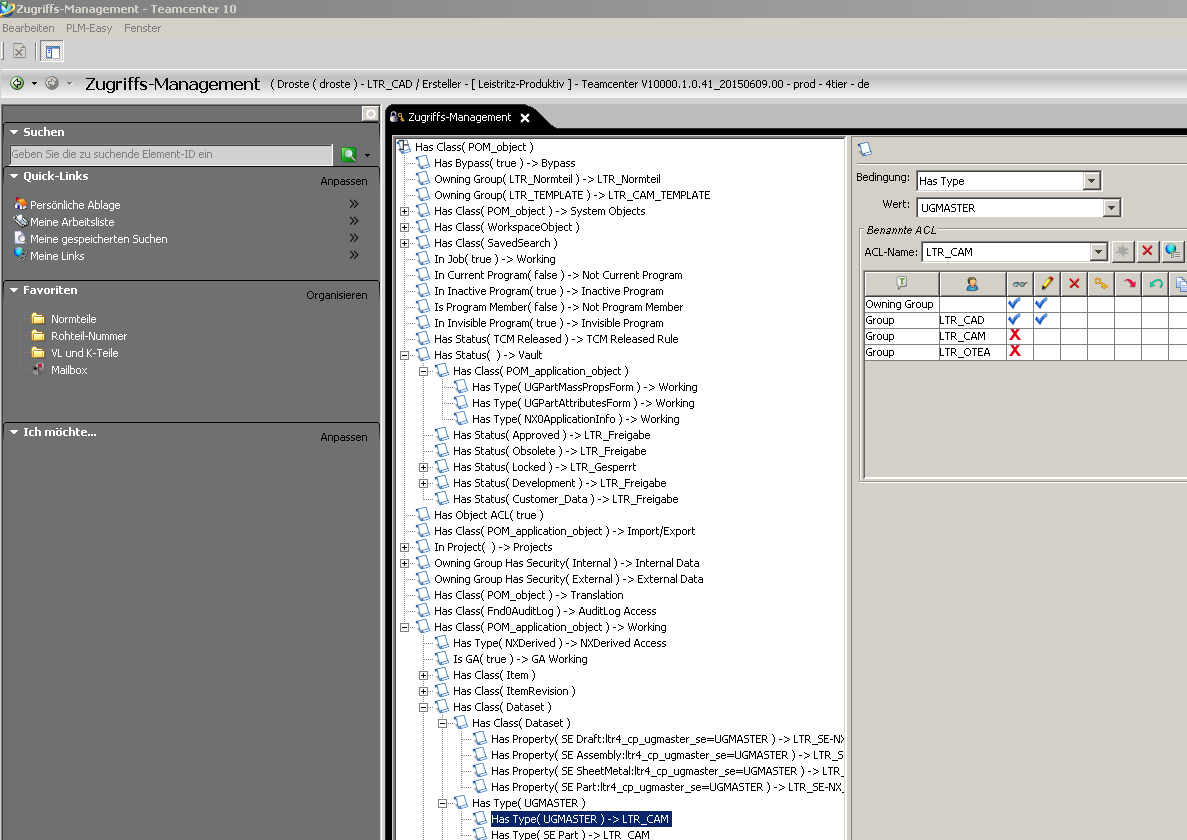Select the Has Object ACL( true ) rule

pyautogui.click(x=488, y=515)
